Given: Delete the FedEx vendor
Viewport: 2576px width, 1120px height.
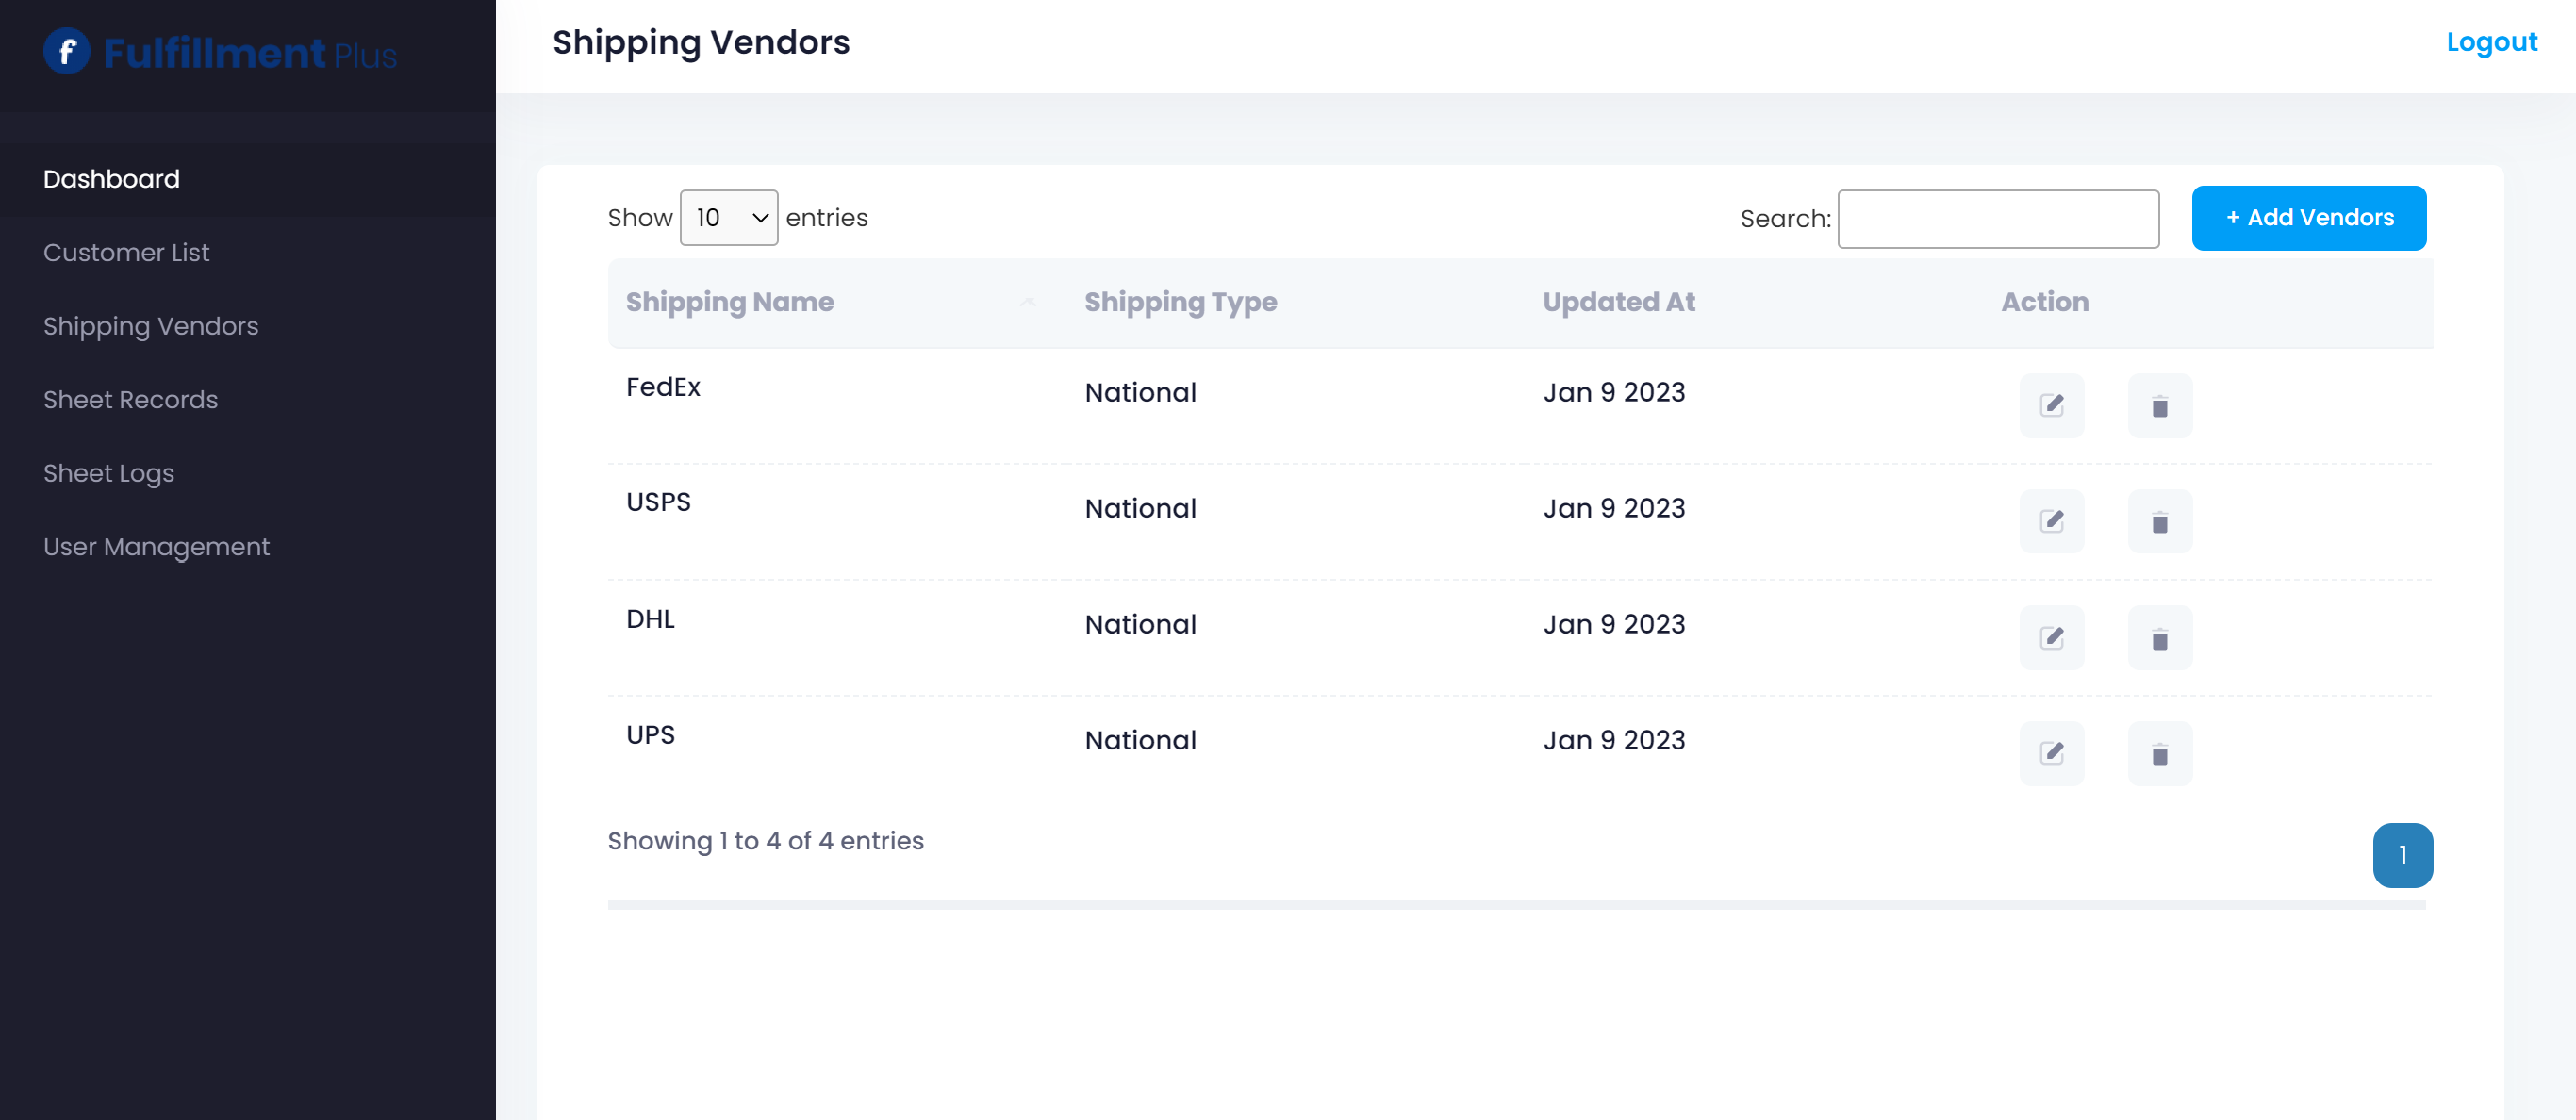Looking at the screenshot, I should coord(2159,405).
